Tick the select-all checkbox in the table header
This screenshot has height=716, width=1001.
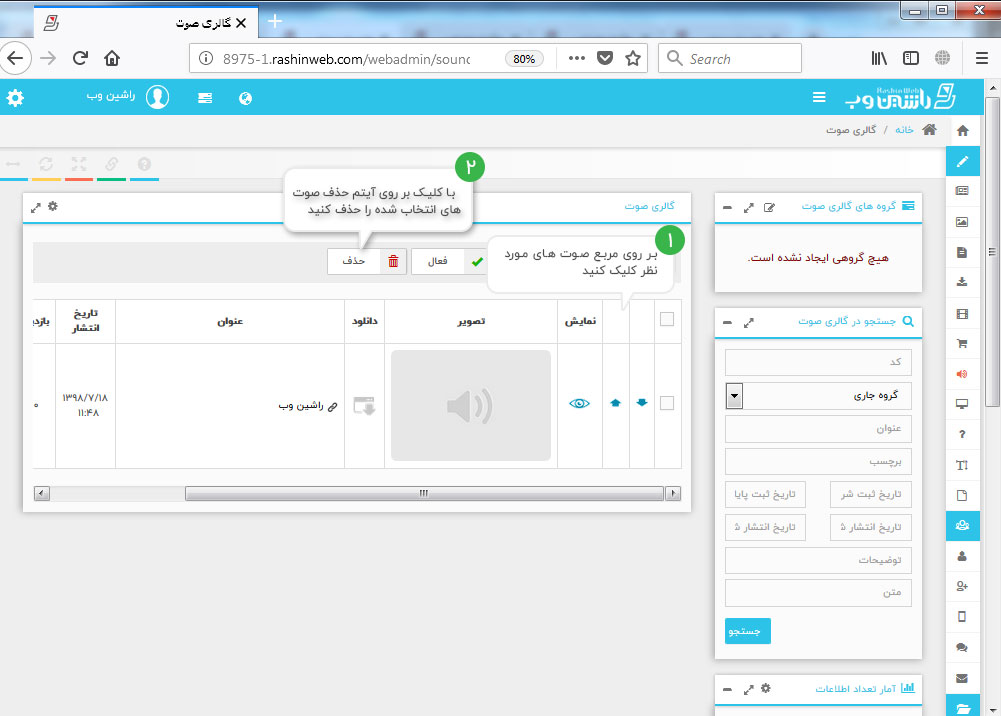pos(667,320)
